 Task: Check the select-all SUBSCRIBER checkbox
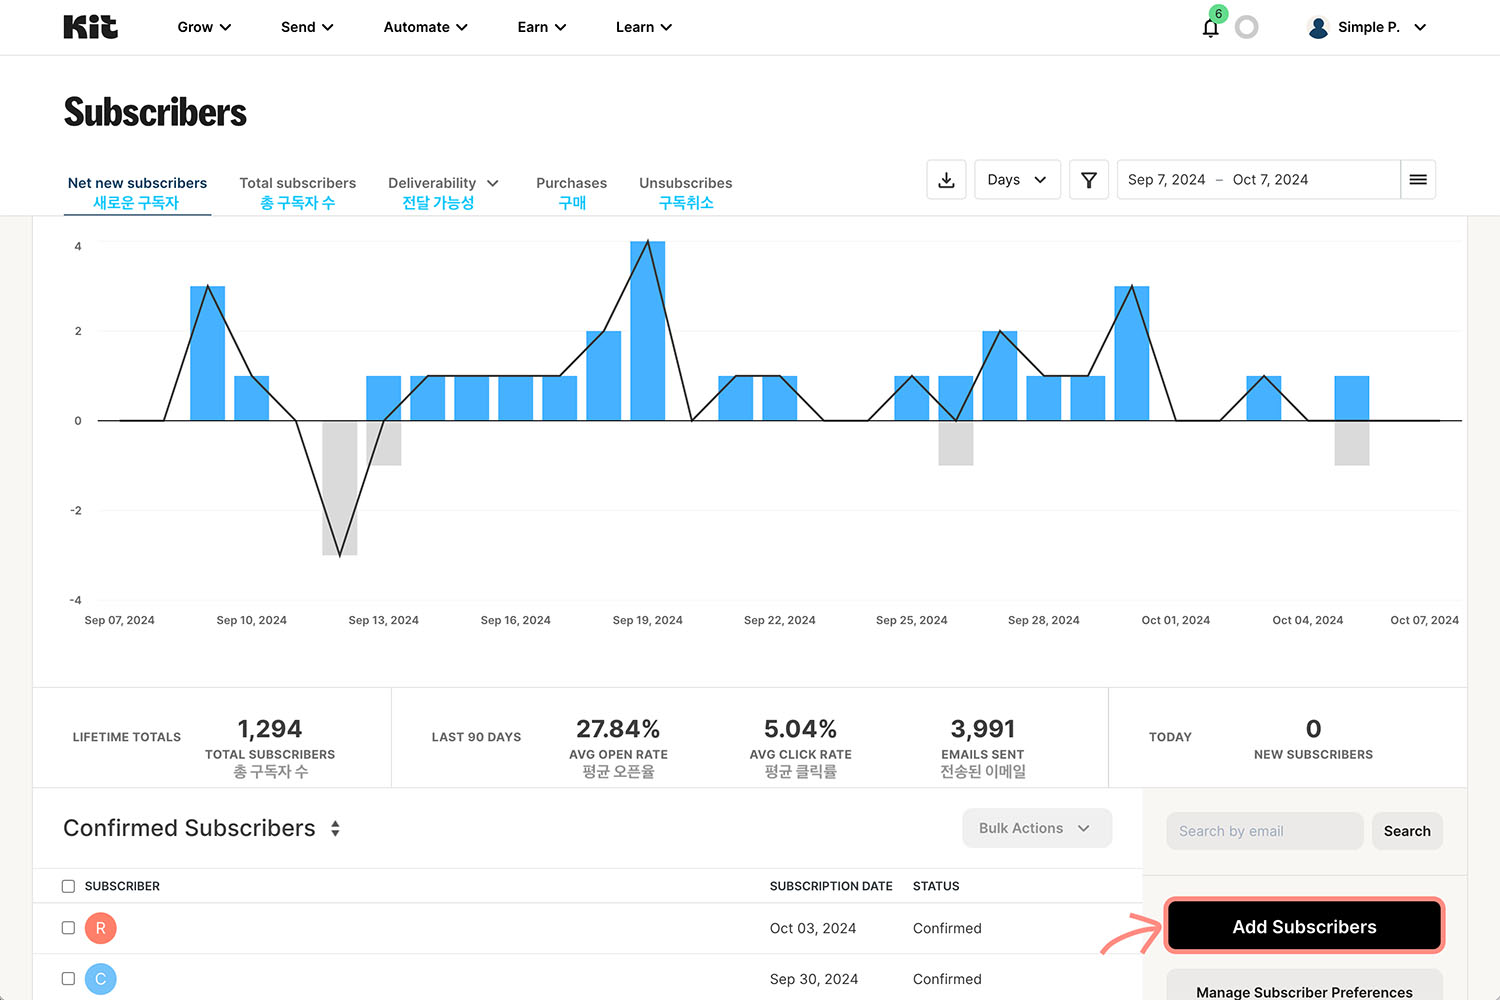[68, 886]
